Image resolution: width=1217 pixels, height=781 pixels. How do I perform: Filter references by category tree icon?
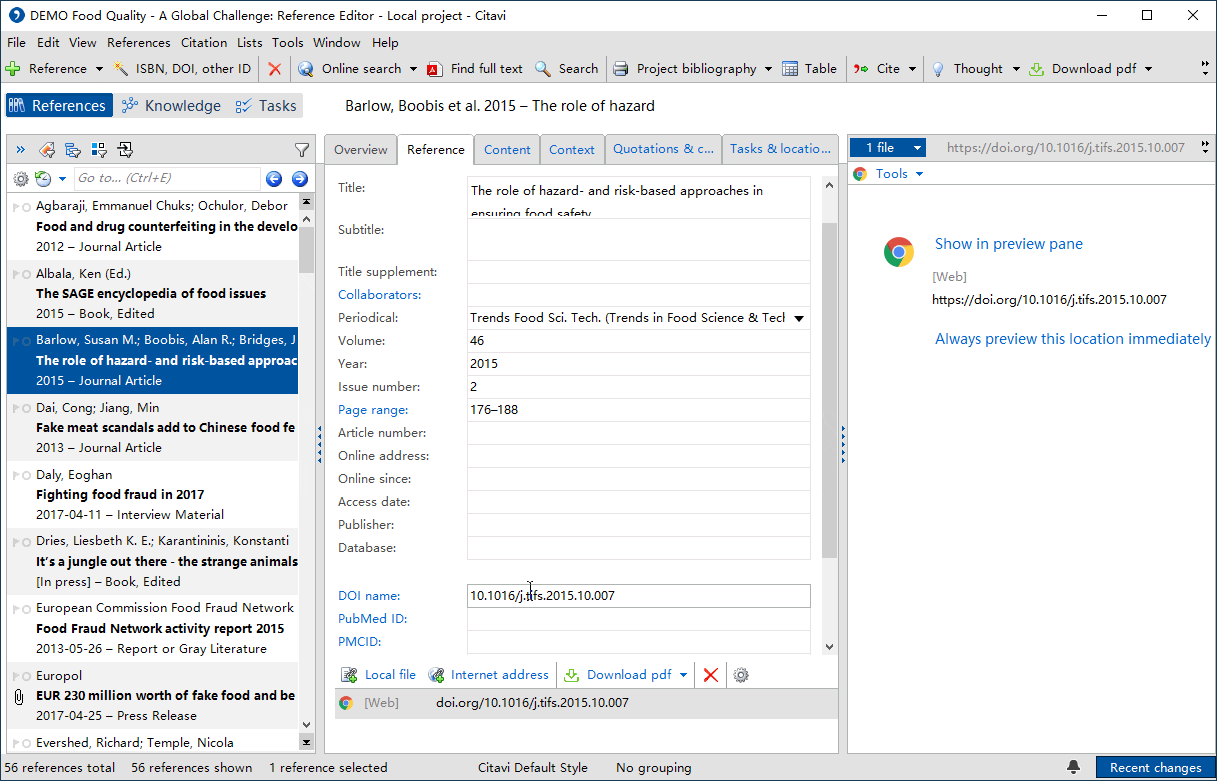[73, 150]
